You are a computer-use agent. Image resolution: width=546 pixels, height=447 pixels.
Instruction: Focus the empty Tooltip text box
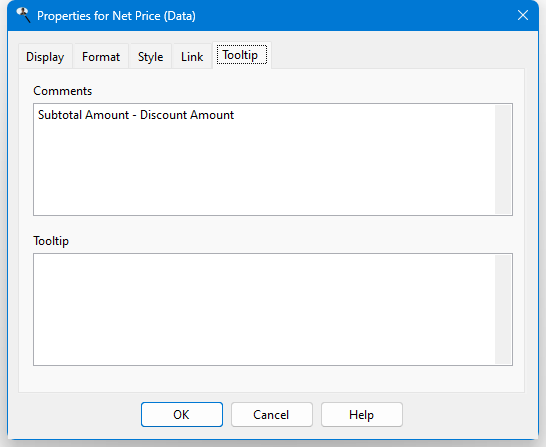coord(264,309)
